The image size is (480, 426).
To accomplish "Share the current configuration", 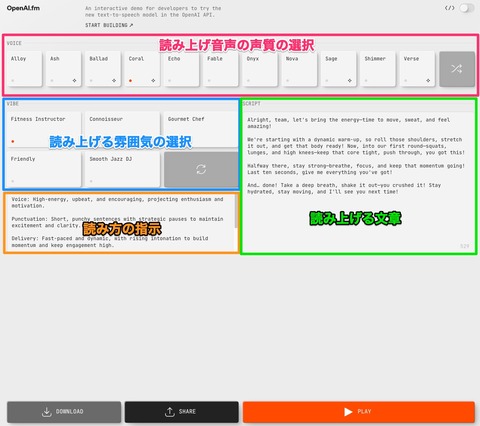I will tap(182, 412).
